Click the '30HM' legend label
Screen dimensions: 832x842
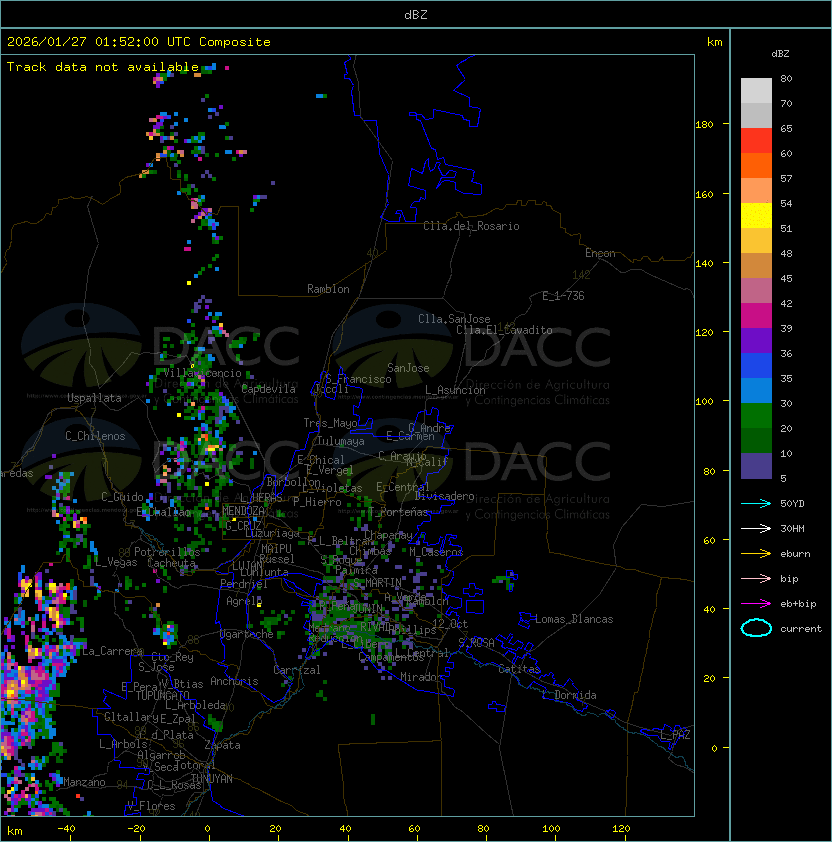(792, 528)
